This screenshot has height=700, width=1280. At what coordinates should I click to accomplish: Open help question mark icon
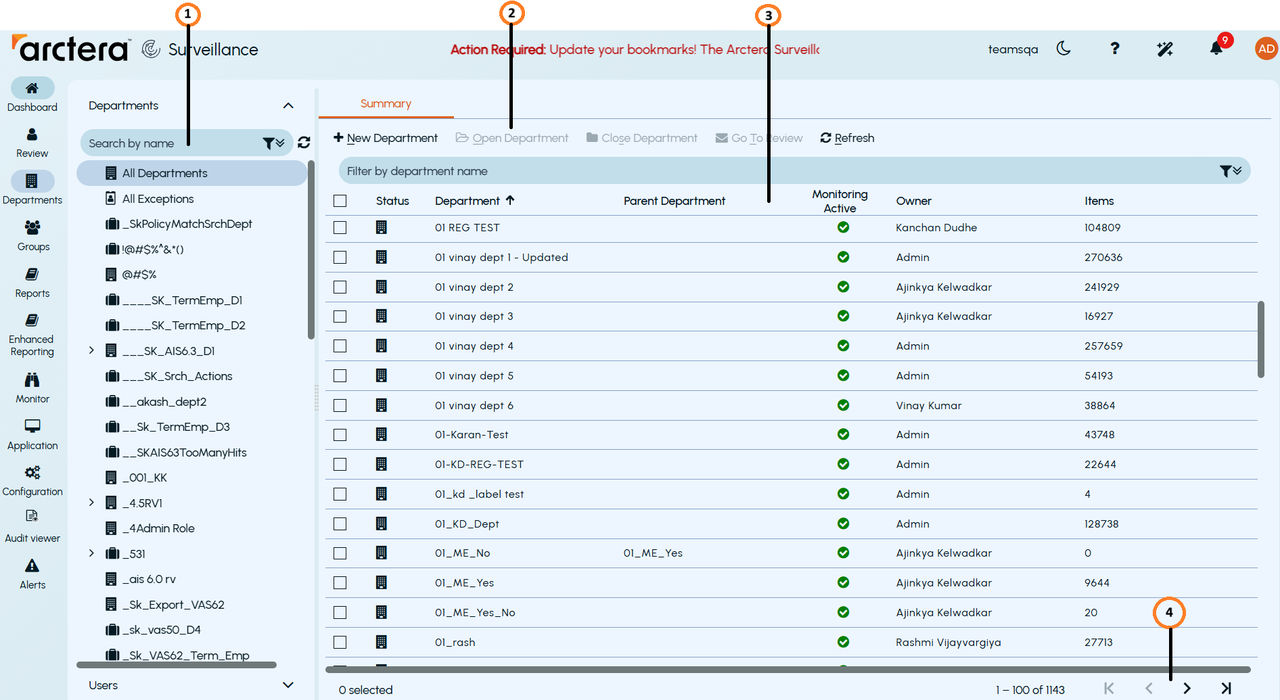pyautogui.click(x=1115, y=48)
